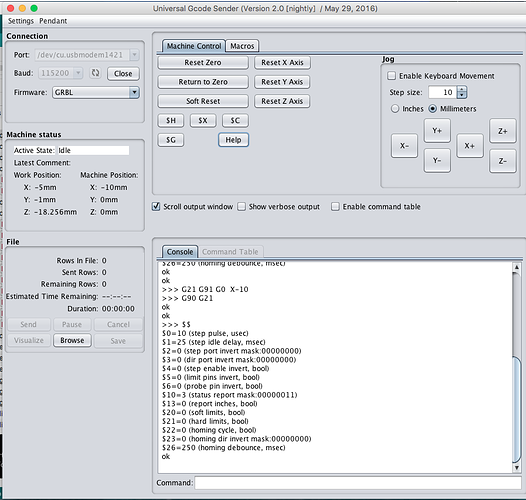This screenshot has width=526, height=500.
Task: Click the console scrollbar down arrow
Action: point(517,468)
